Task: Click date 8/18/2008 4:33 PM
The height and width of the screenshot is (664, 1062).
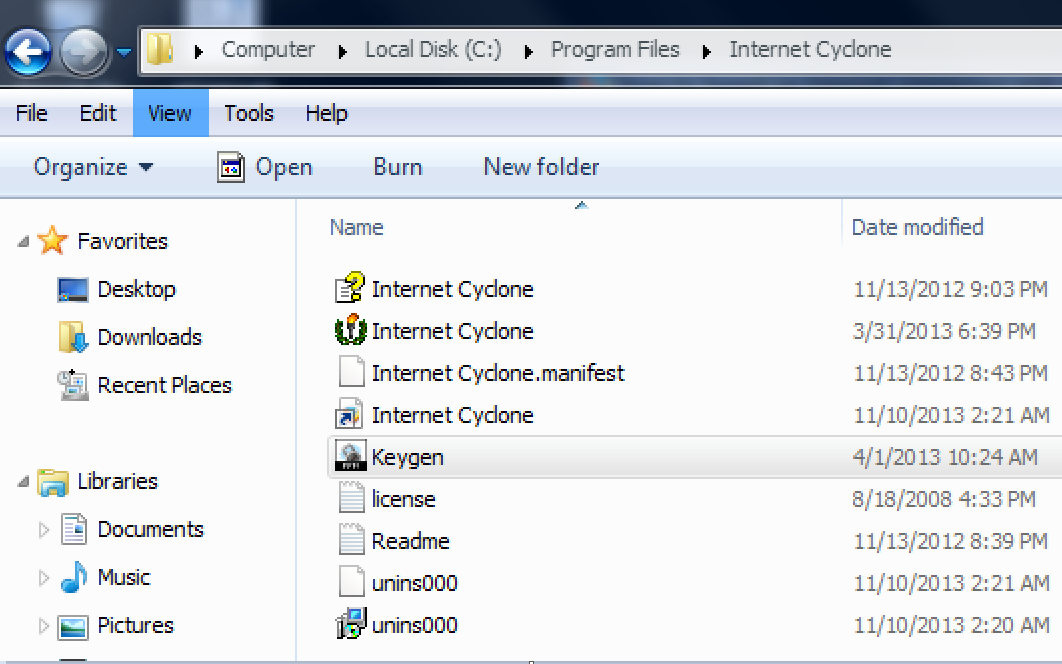Action: tap(944, 499)
